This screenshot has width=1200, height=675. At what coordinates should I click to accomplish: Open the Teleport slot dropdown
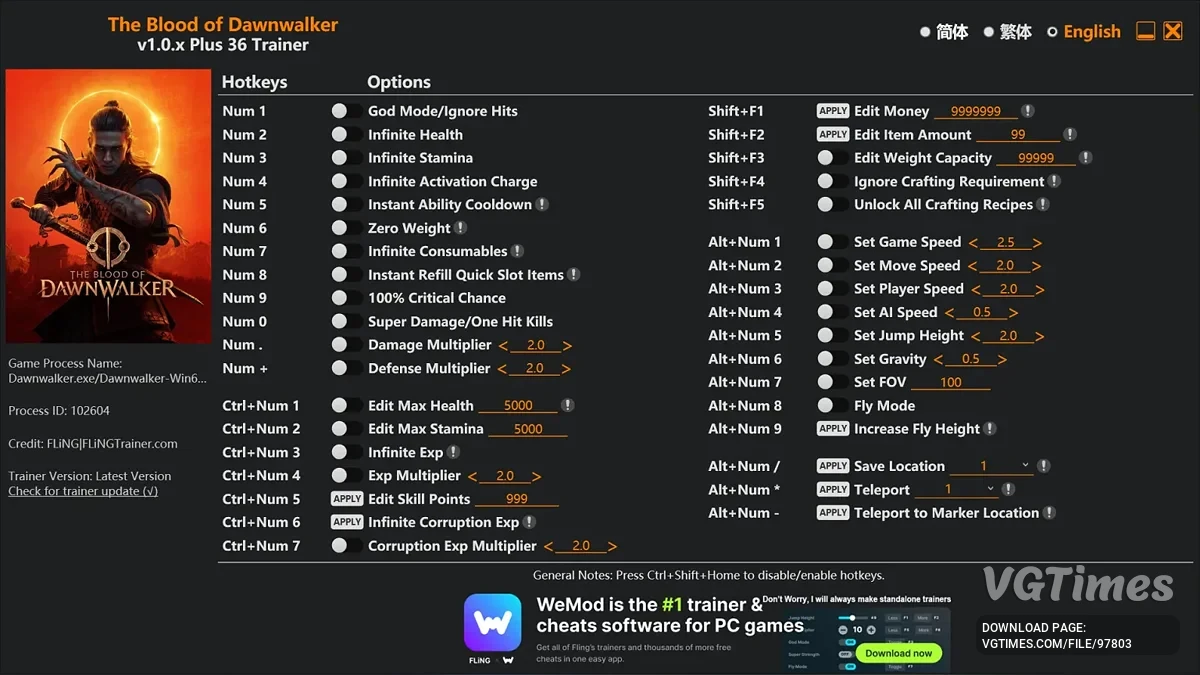click(956, 489)
